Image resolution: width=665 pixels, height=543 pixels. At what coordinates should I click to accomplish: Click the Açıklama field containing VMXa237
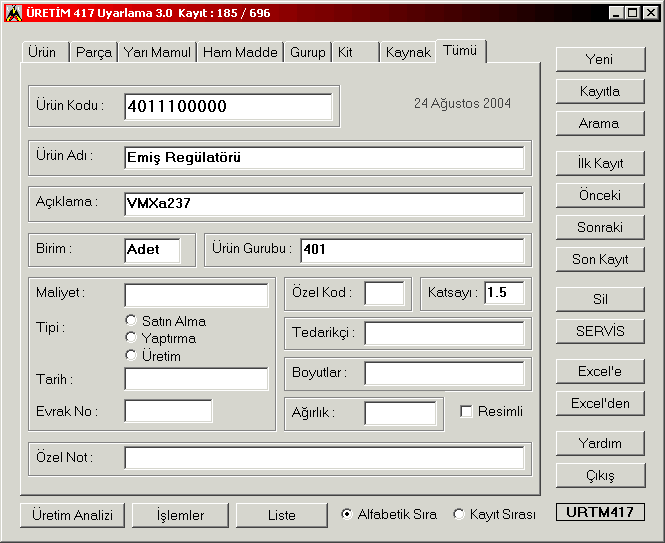pyautogui.click(x=324, y=204)
